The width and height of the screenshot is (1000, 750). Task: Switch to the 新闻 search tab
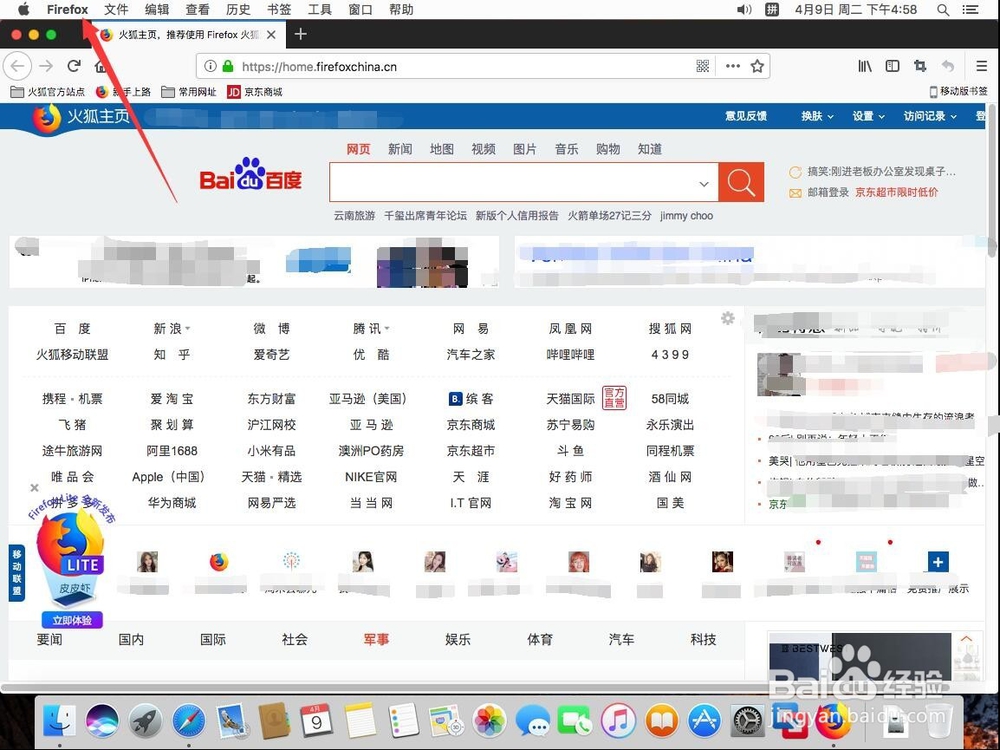coord(400,149)
